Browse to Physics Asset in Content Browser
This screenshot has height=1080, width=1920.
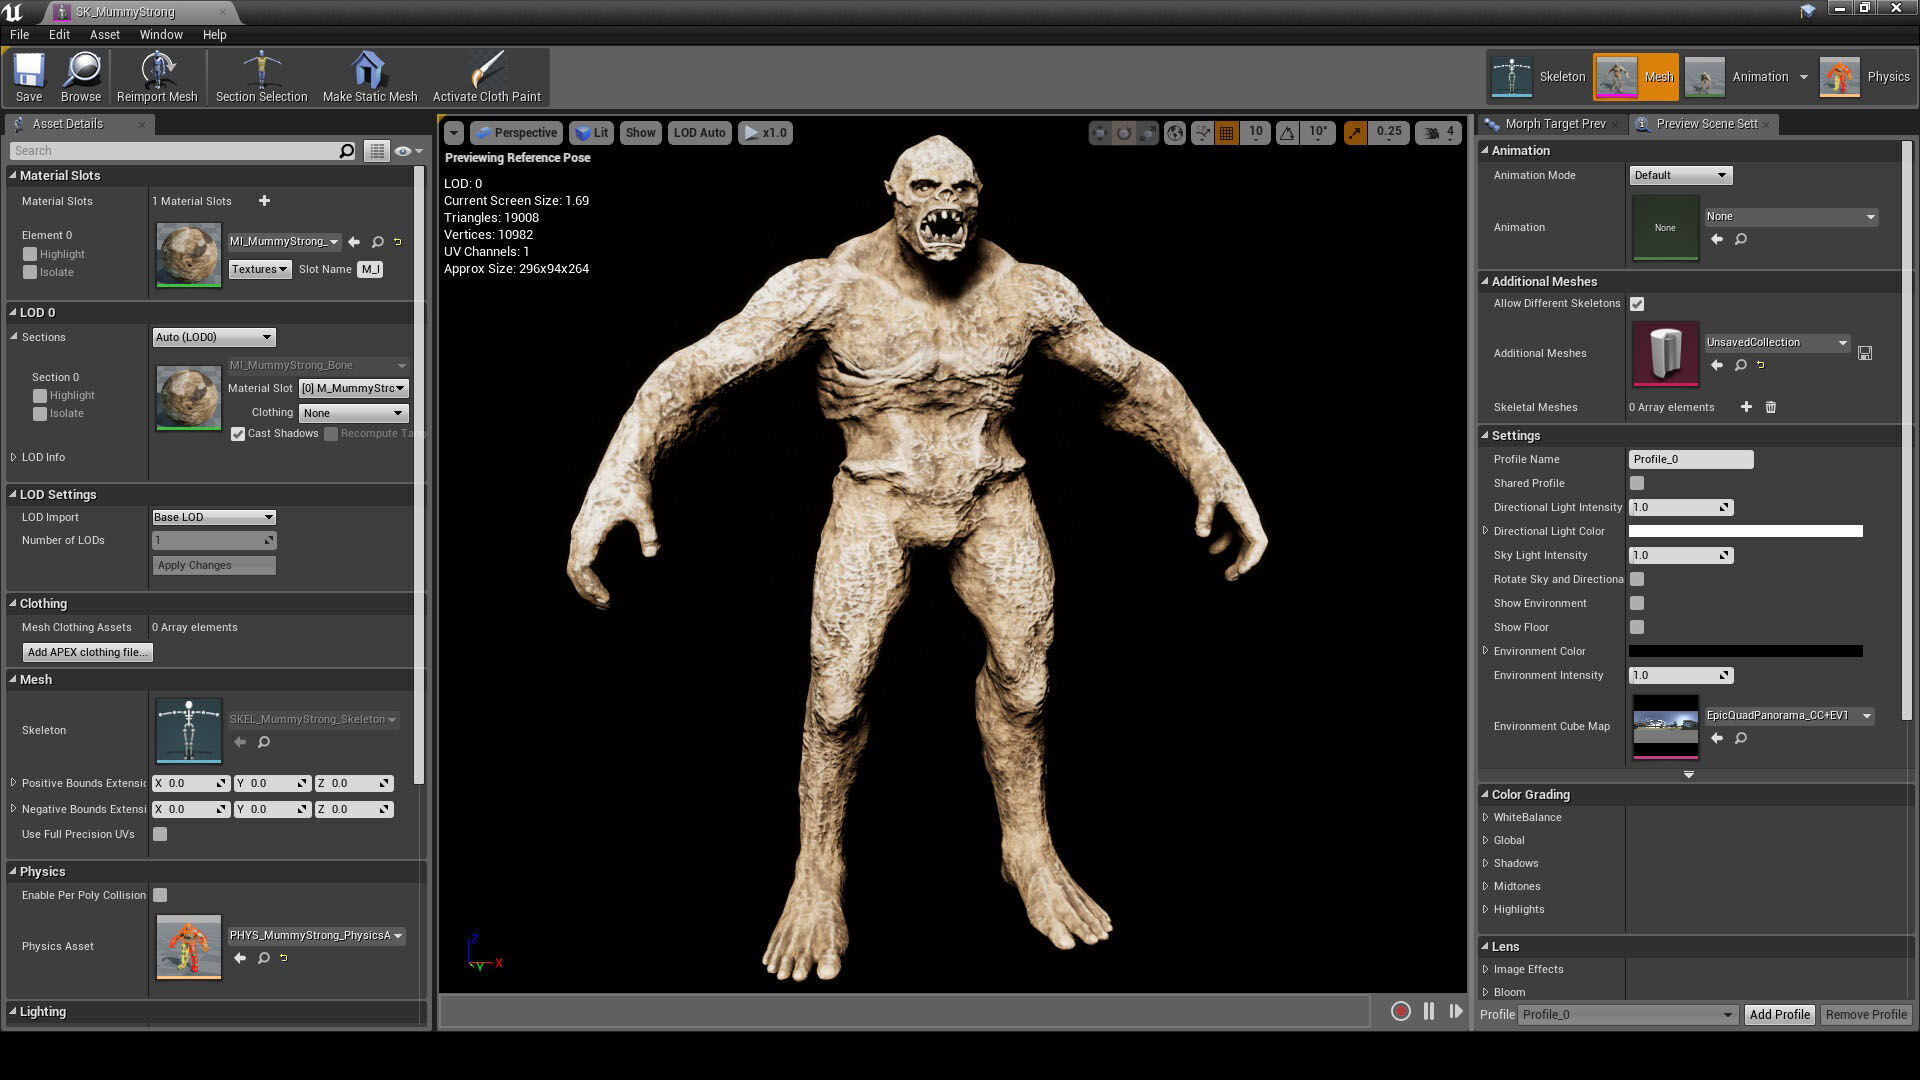(x=263, y=958)
